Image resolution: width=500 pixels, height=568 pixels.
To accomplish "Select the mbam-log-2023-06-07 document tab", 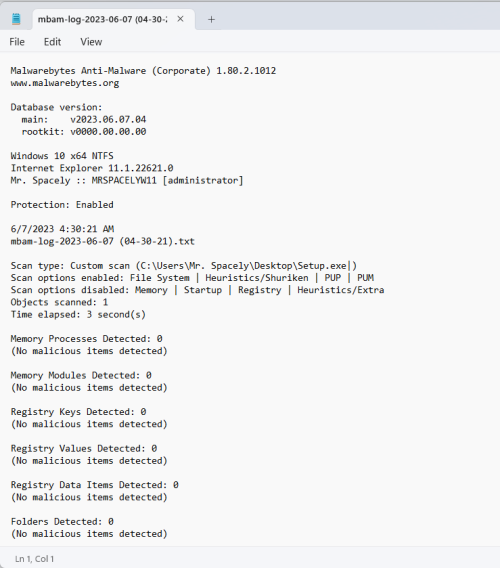I will coord(103,19).
